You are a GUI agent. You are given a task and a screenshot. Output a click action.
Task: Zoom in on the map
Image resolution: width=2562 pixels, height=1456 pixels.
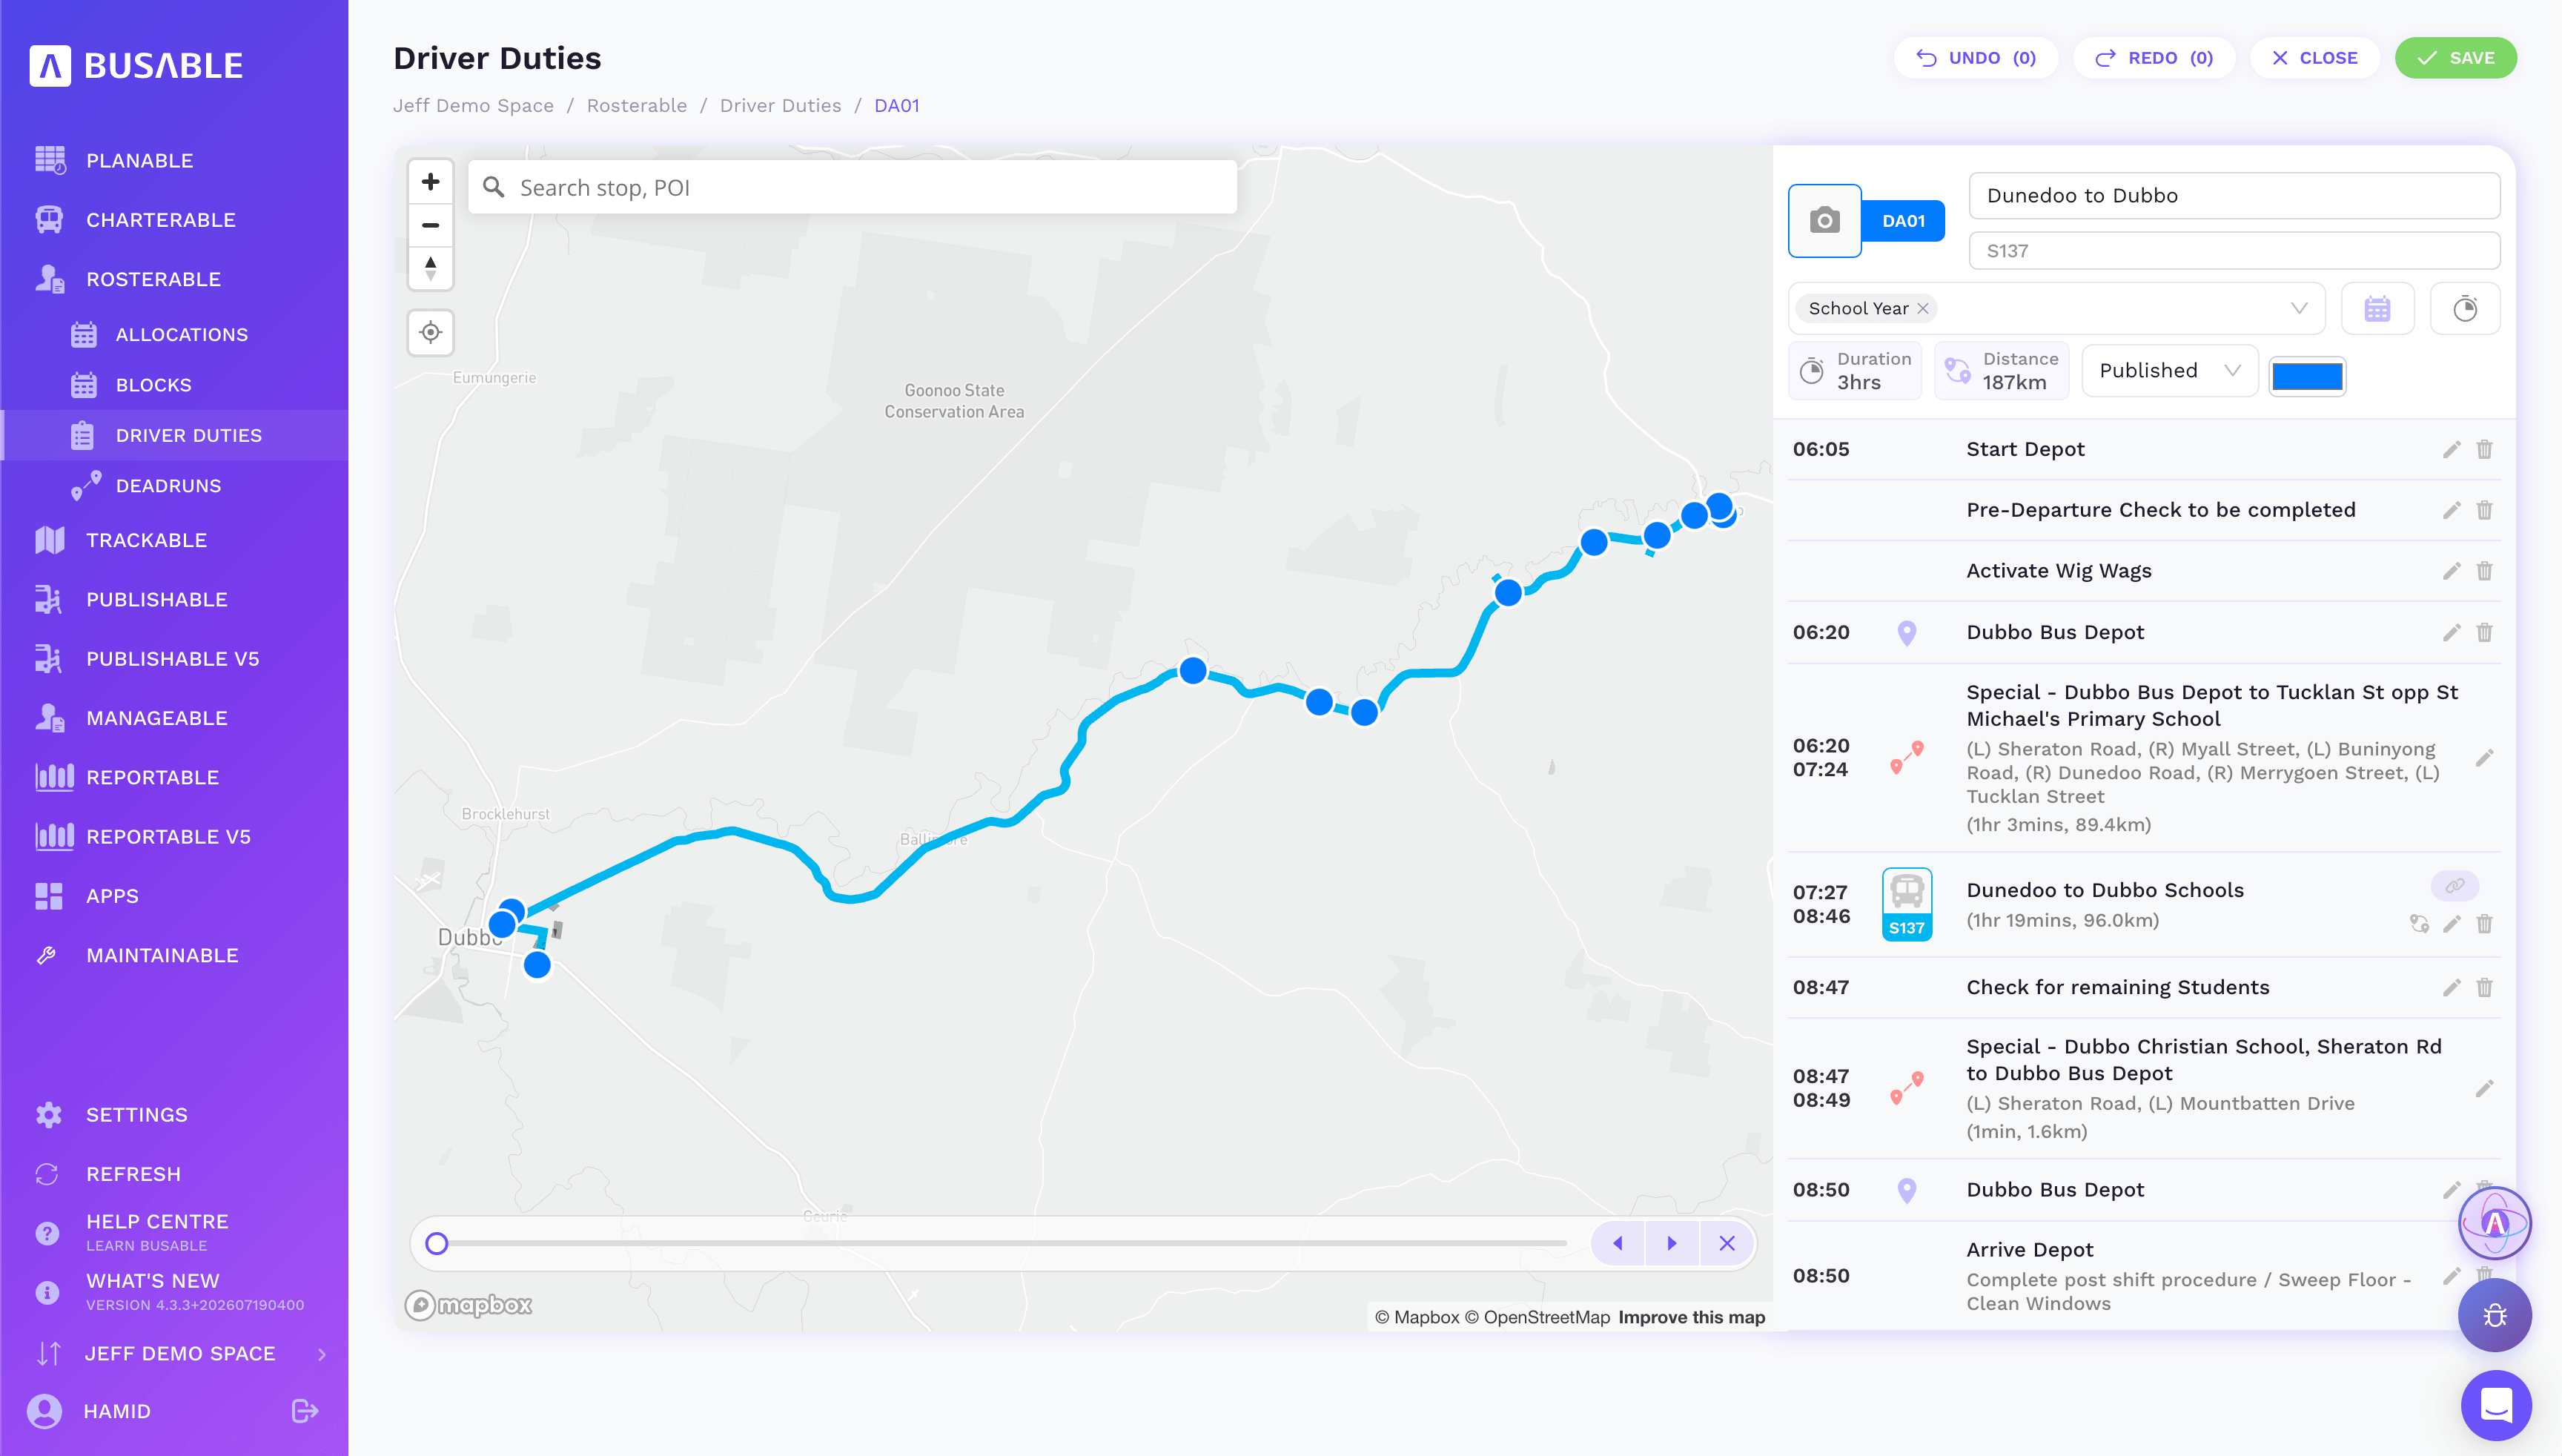tap(430, 182)
